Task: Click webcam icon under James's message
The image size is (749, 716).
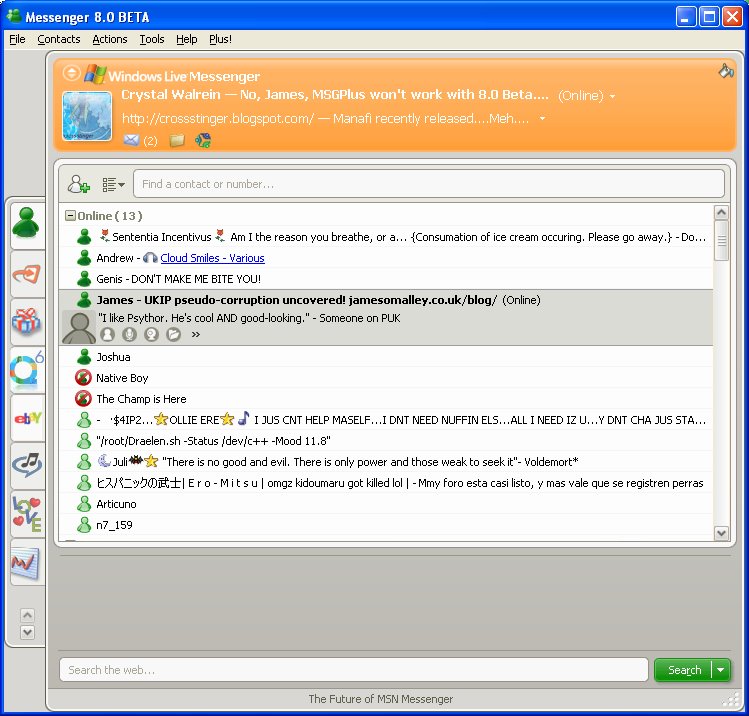Action: 151,334
